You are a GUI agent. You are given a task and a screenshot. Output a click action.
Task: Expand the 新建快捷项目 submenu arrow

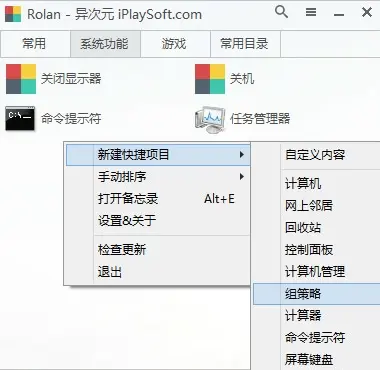pyautogui.click(x=242, y=155)
